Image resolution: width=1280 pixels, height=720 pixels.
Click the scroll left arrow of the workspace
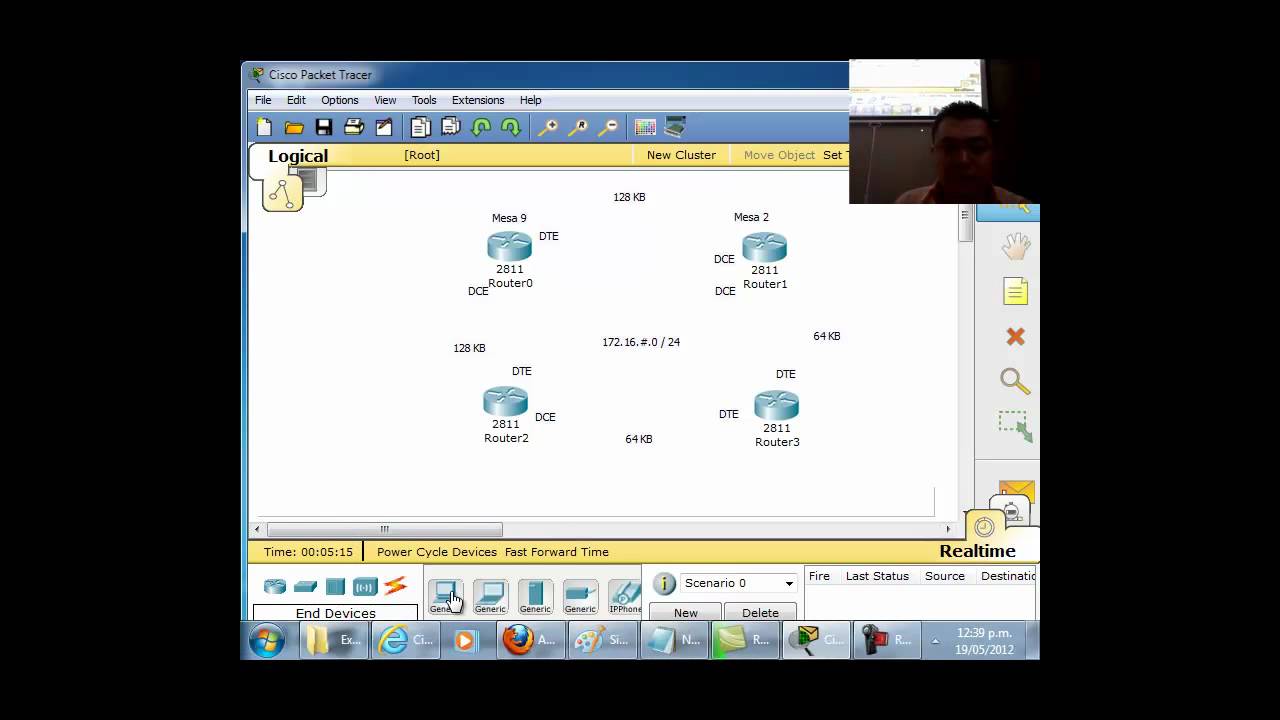[257, 529]
